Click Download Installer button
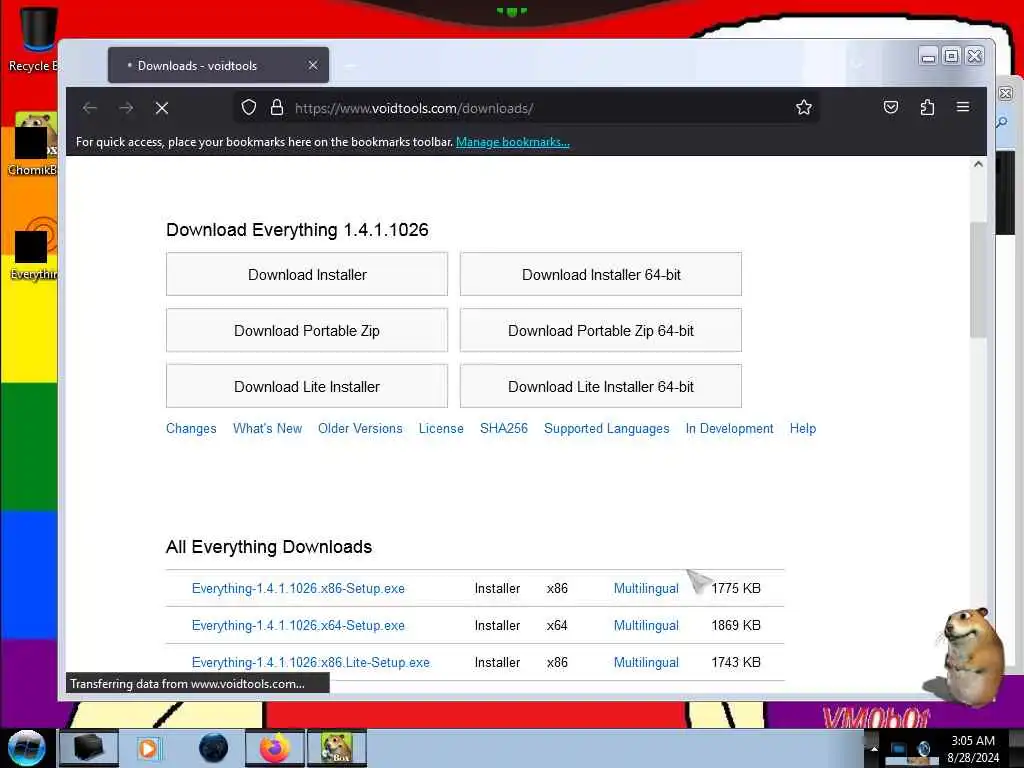Viewport: 1024px width, 768px height. (x=307, y=274)
